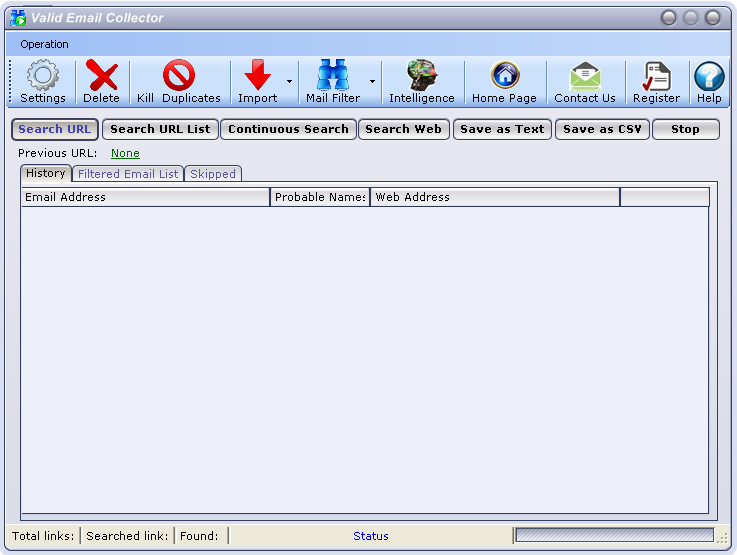Click the window resize grip
Image resolution: width=737 pixels, height=555 pixels.
point(723,539)
